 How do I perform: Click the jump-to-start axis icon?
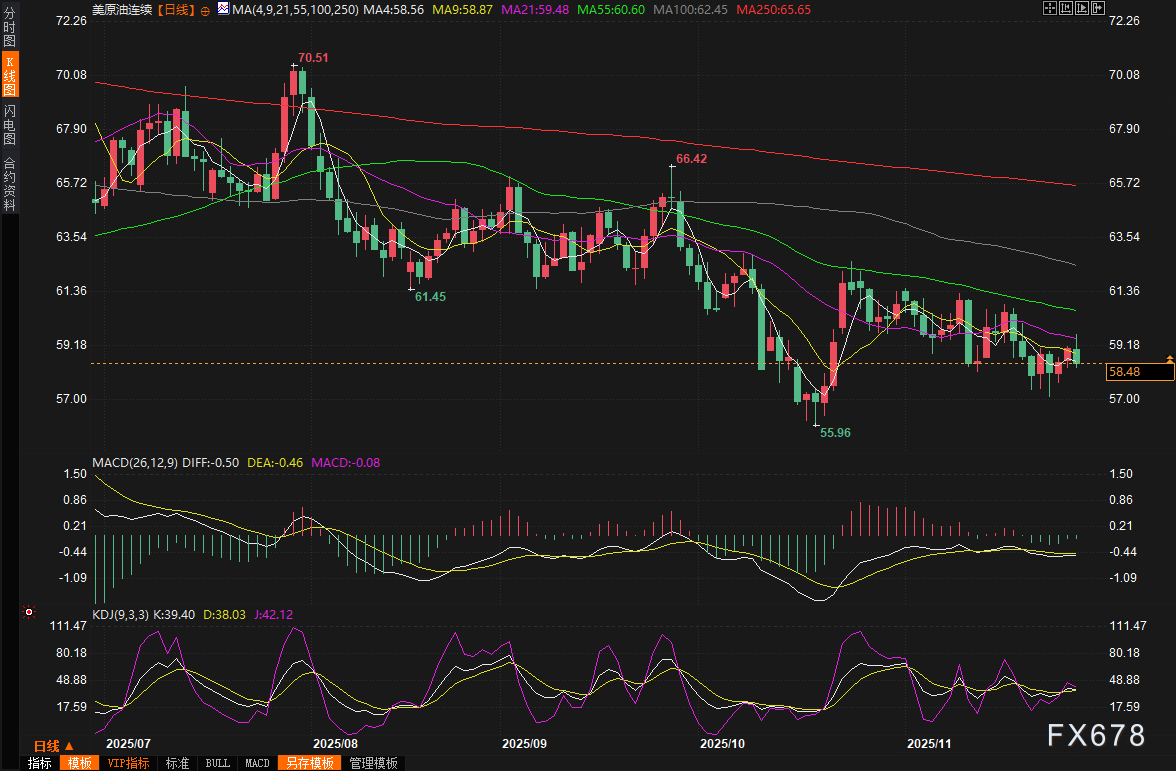pyautogui.click(x=1064, y=8)
